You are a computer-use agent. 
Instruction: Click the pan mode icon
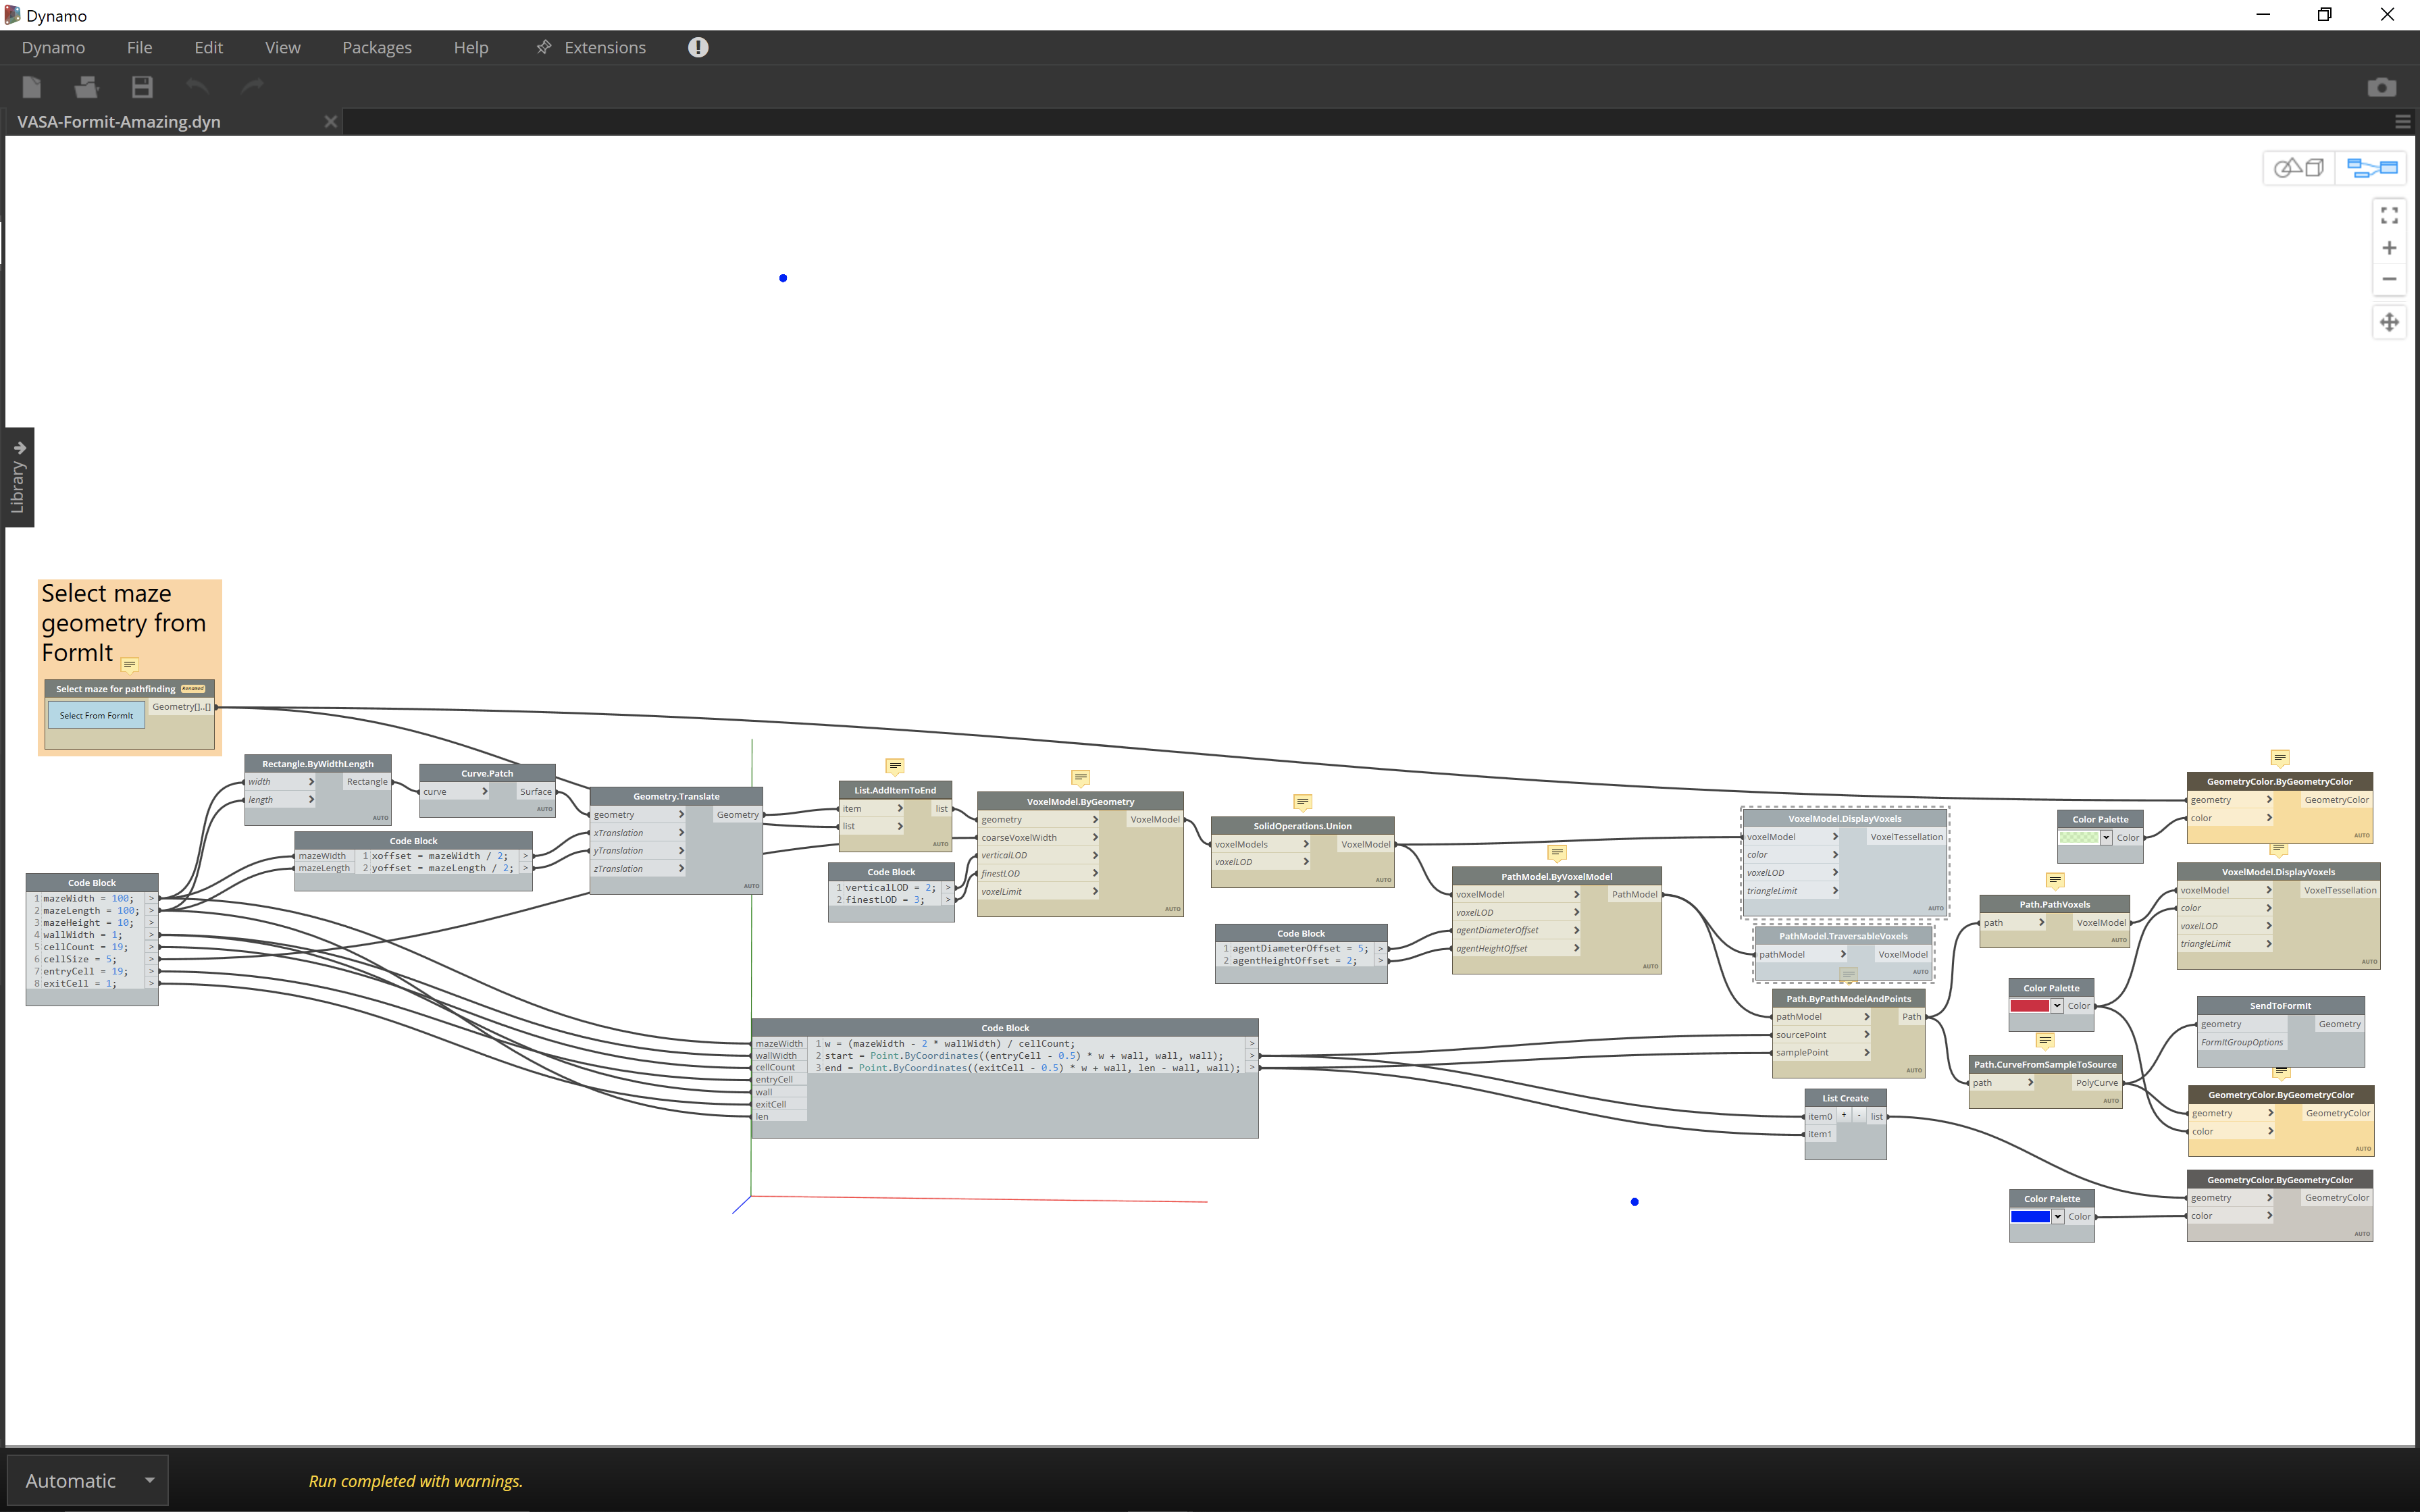2389,322
